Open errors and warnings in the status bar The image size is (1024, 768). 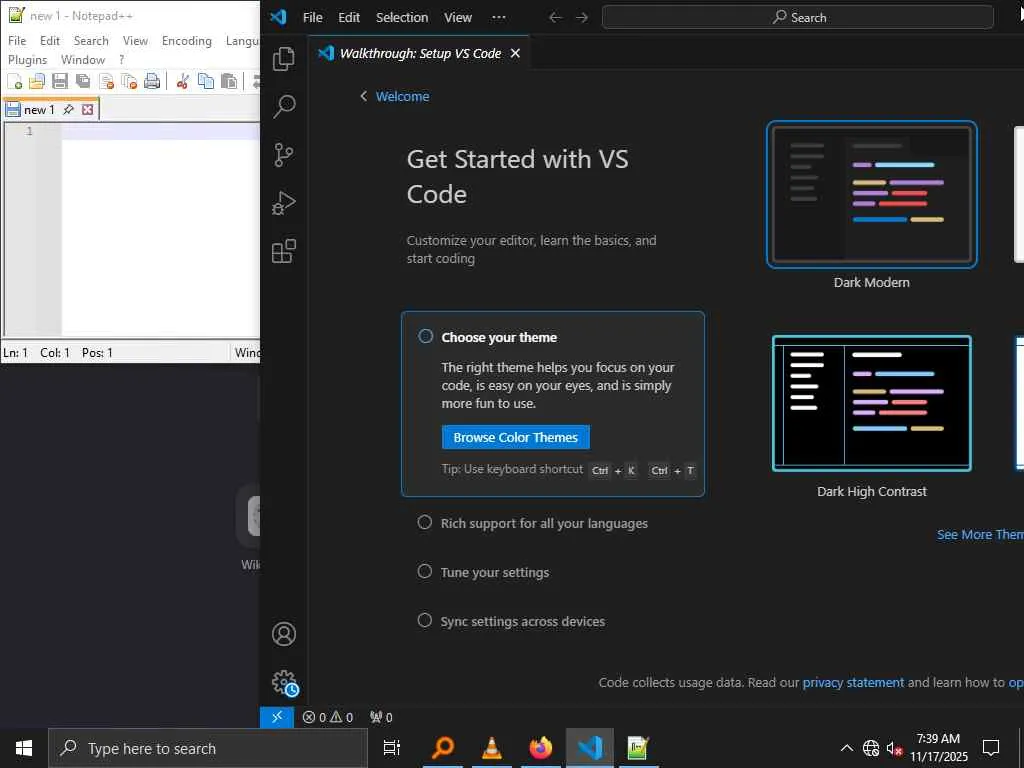click(x=328, y=717)
